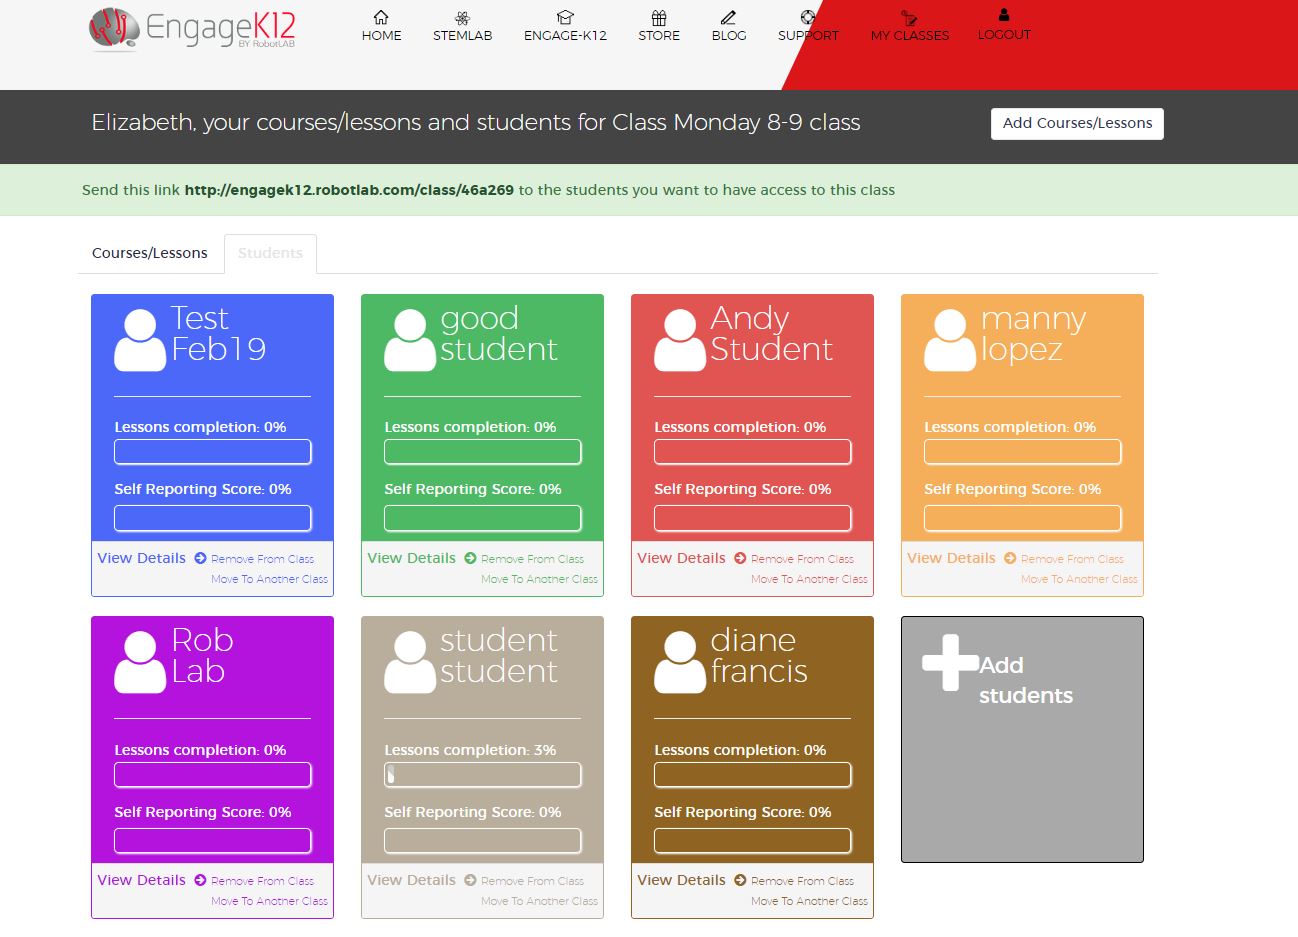Open the class invitation link URL
The height and width of the screenshot is (937, 1298).
(349, 190)
